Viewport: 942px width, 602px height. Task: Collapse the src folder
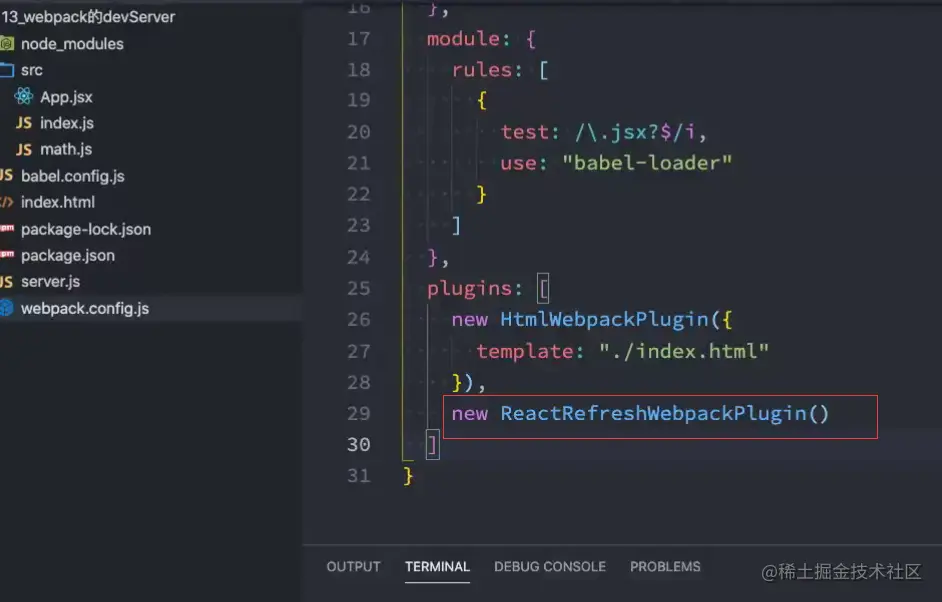pos(32,70)
